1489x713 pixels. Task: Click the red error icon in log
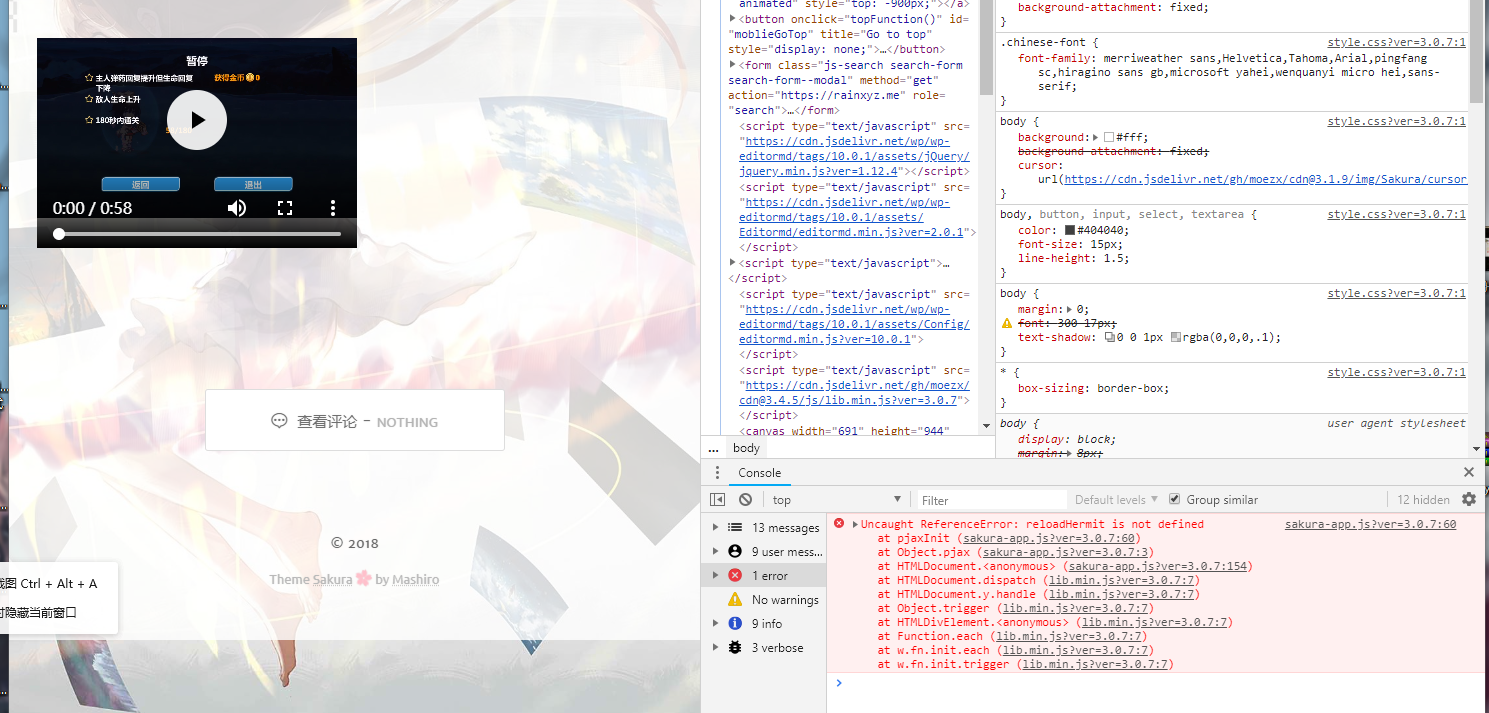pyautogui.click(x=839, y=523)
